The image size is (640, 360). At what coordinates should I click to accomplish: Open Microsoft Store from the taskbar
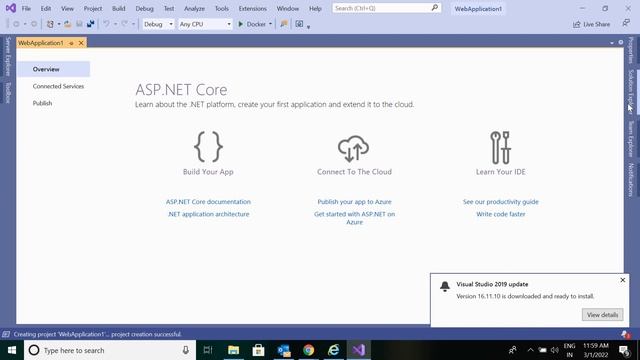(258, 350)
